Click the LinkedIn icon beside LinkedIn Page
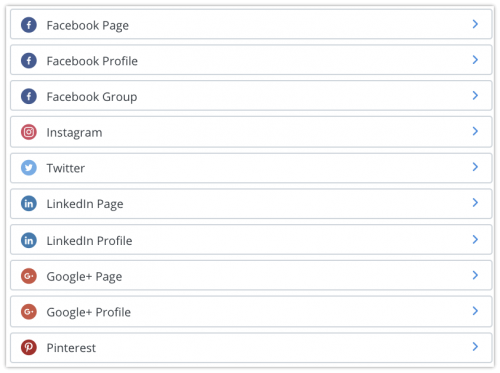 [29, 203]
